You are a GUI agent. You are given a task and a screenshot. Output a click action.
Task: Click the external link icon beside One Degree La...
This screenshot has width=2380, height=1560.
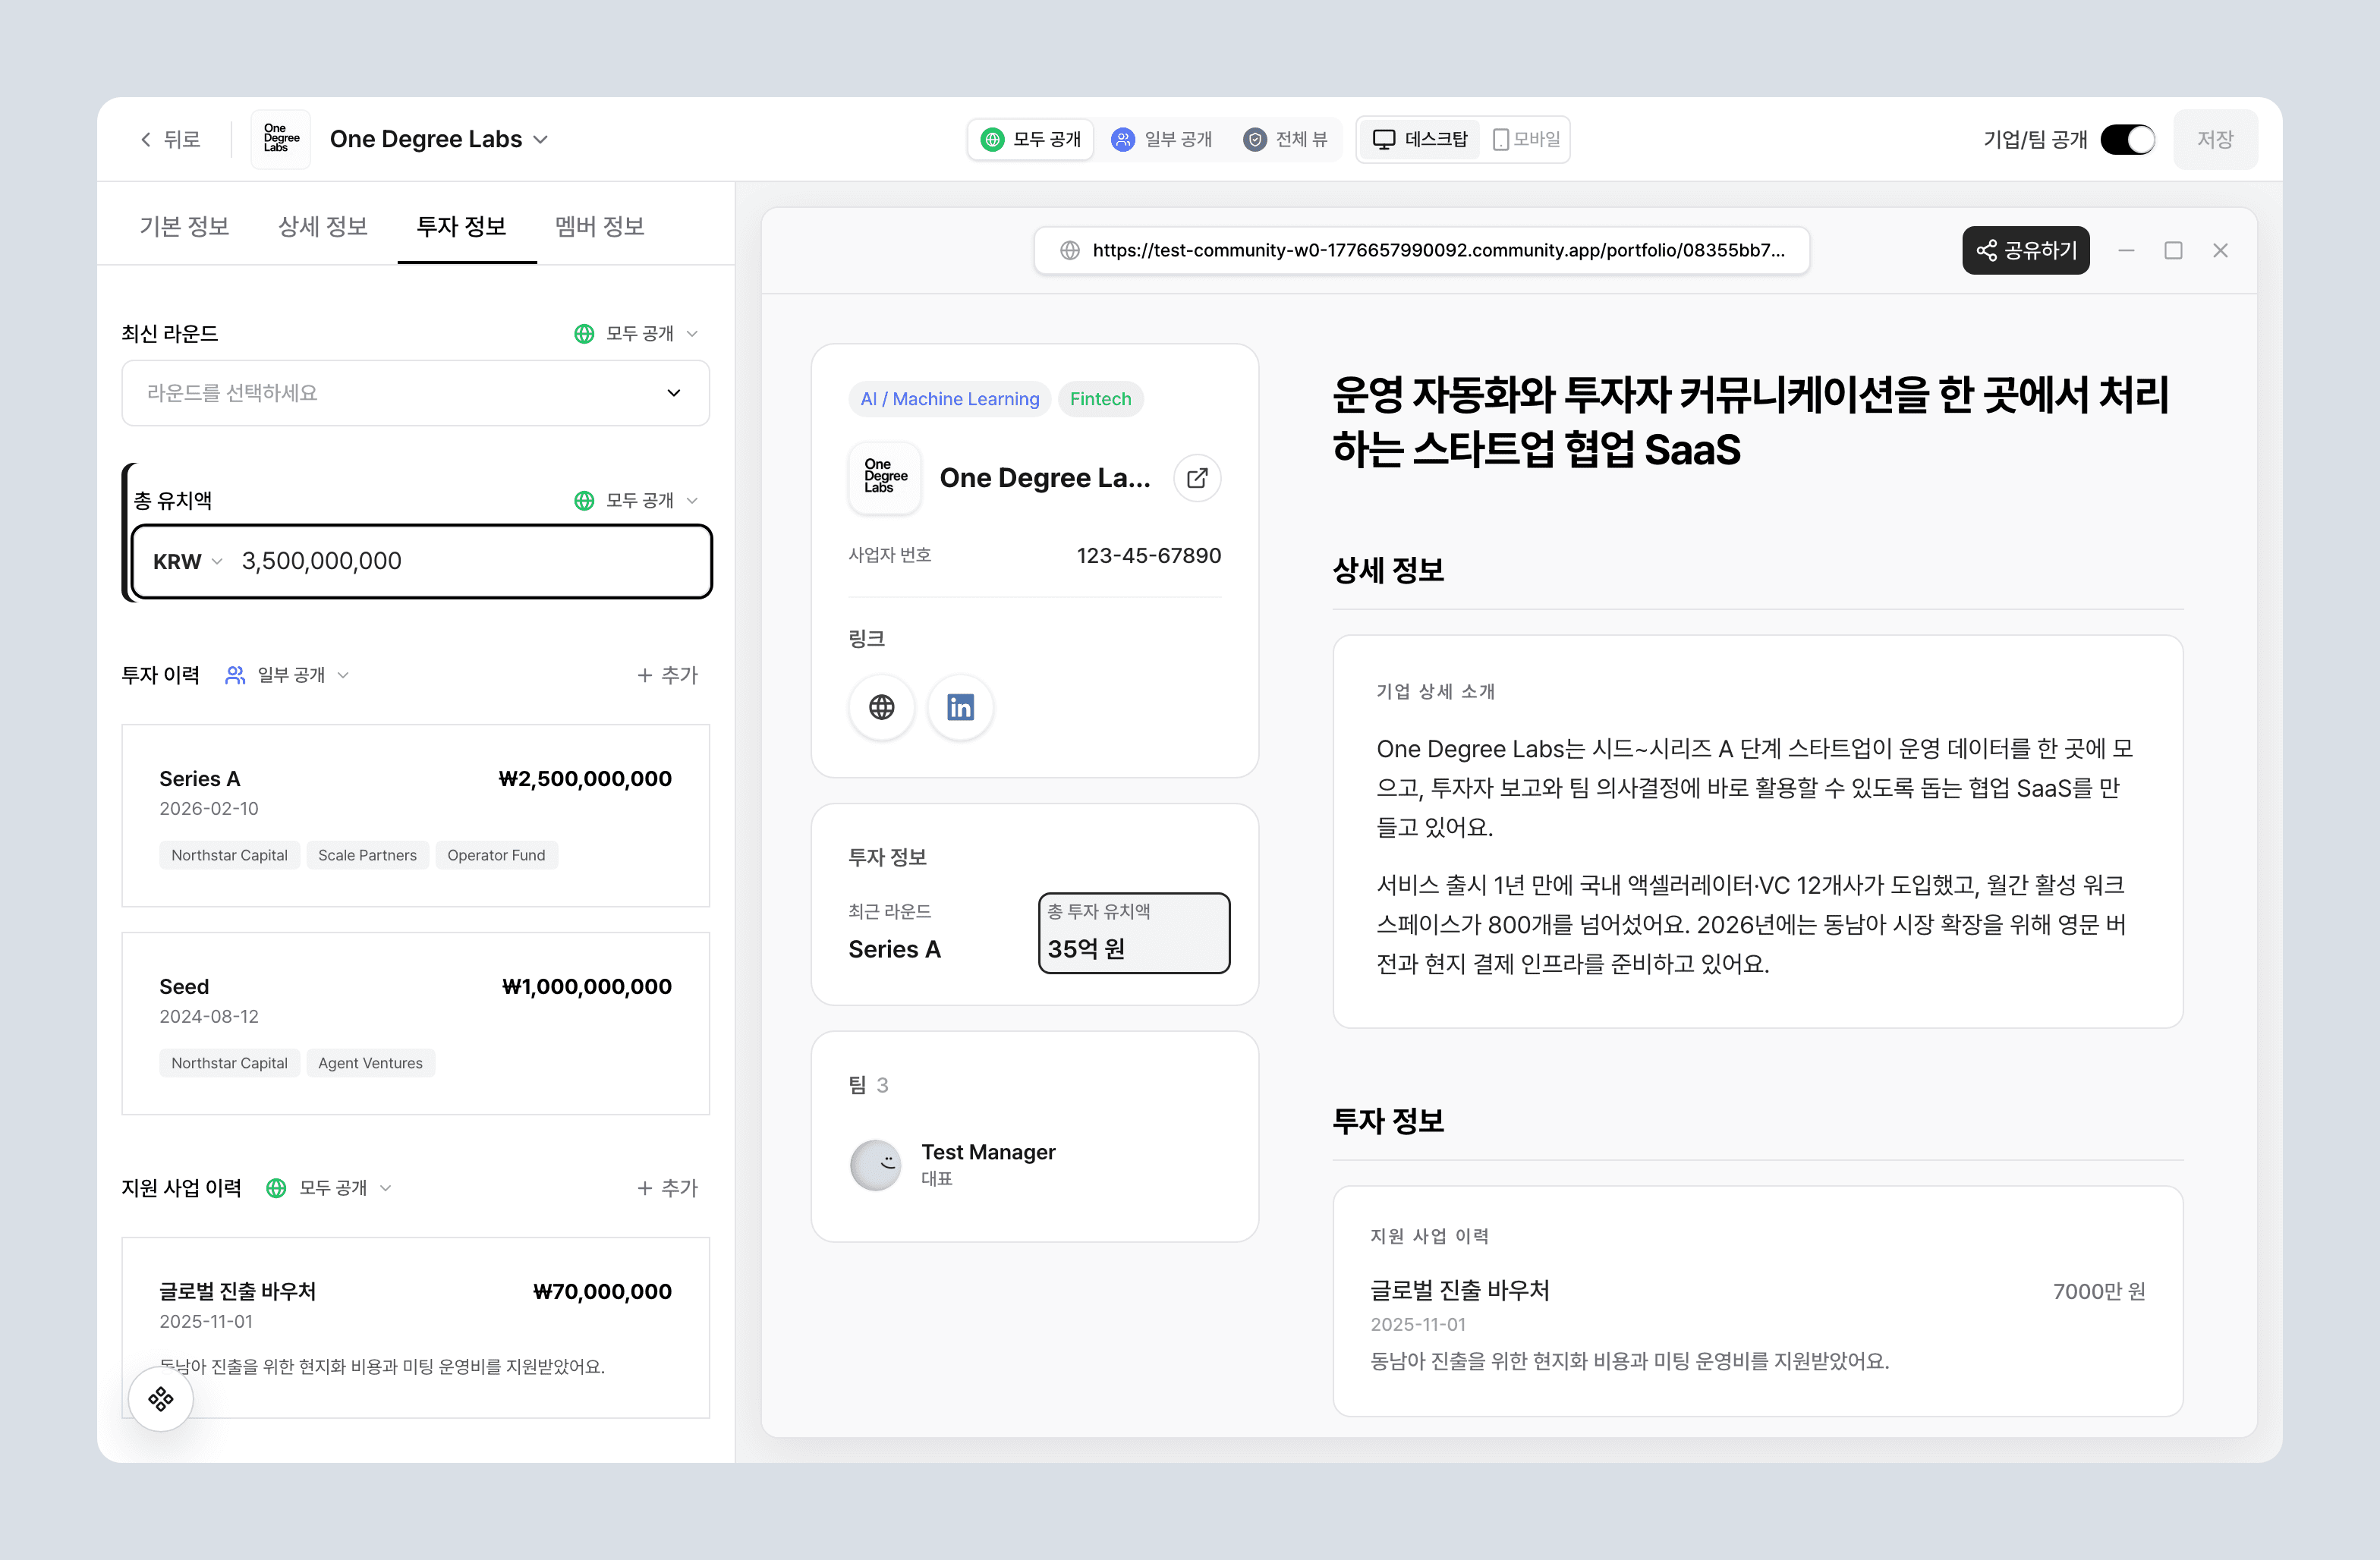click(x=1196, y=478)
